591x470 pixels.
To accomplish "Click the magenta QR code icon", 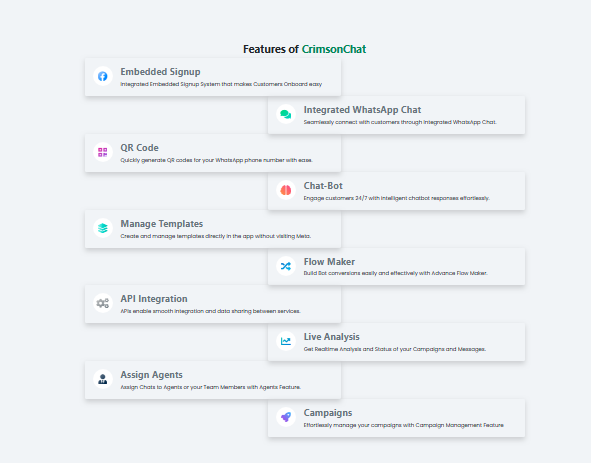I will (103, 152).
